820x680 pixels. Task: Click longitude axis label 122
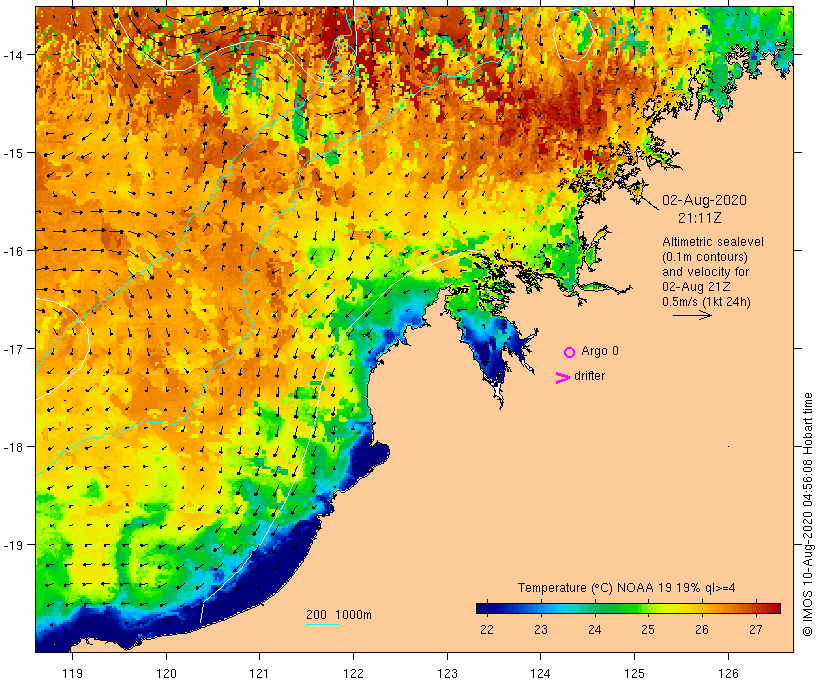[x=353, y=673]
